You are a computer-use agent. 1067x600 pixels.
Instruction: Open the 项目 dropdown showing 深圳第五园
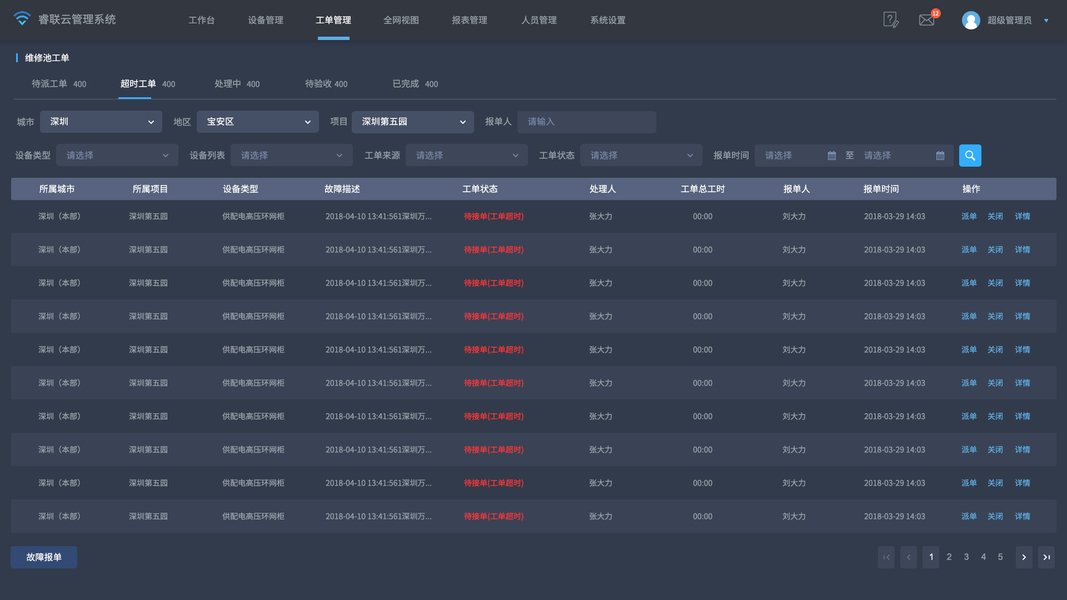[x=412, y=122]
